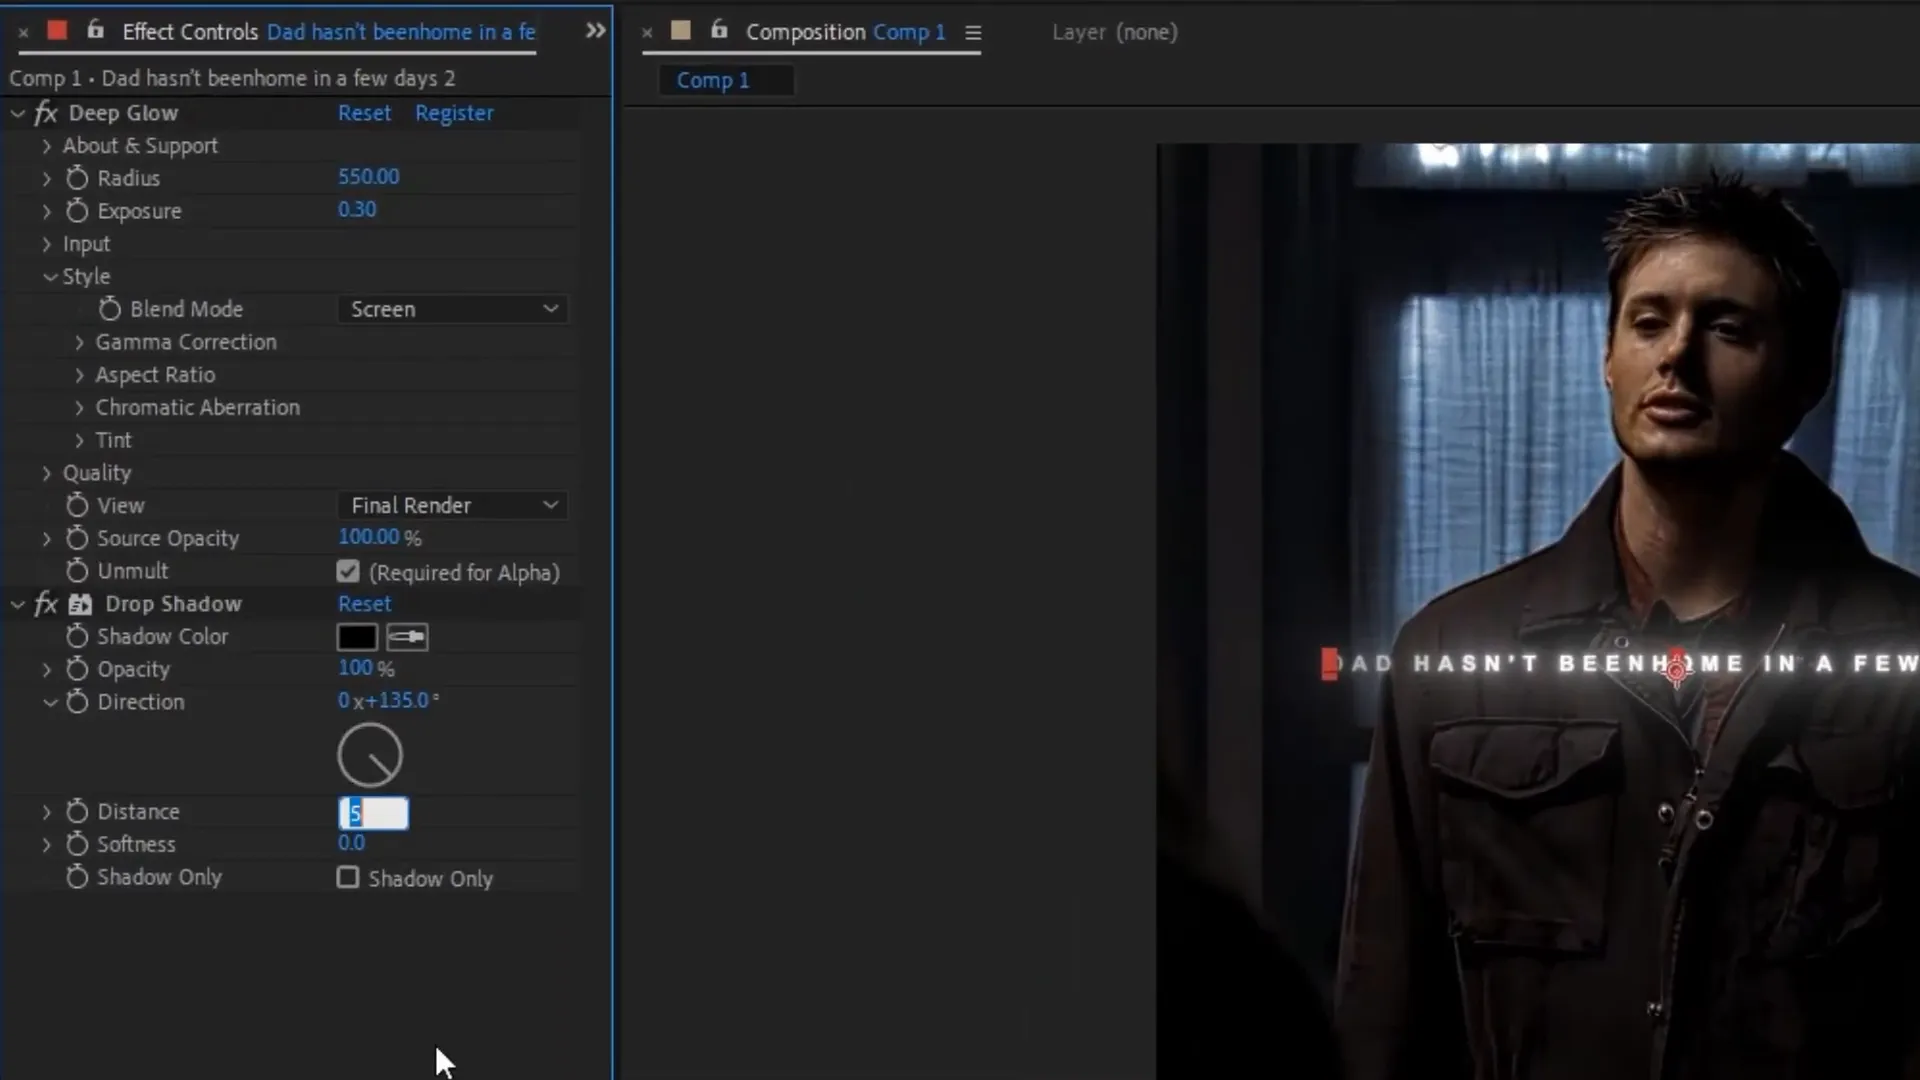Expand the Radius property
The width and height of the screenshot is (1920, 1080).
coord(46,179)
